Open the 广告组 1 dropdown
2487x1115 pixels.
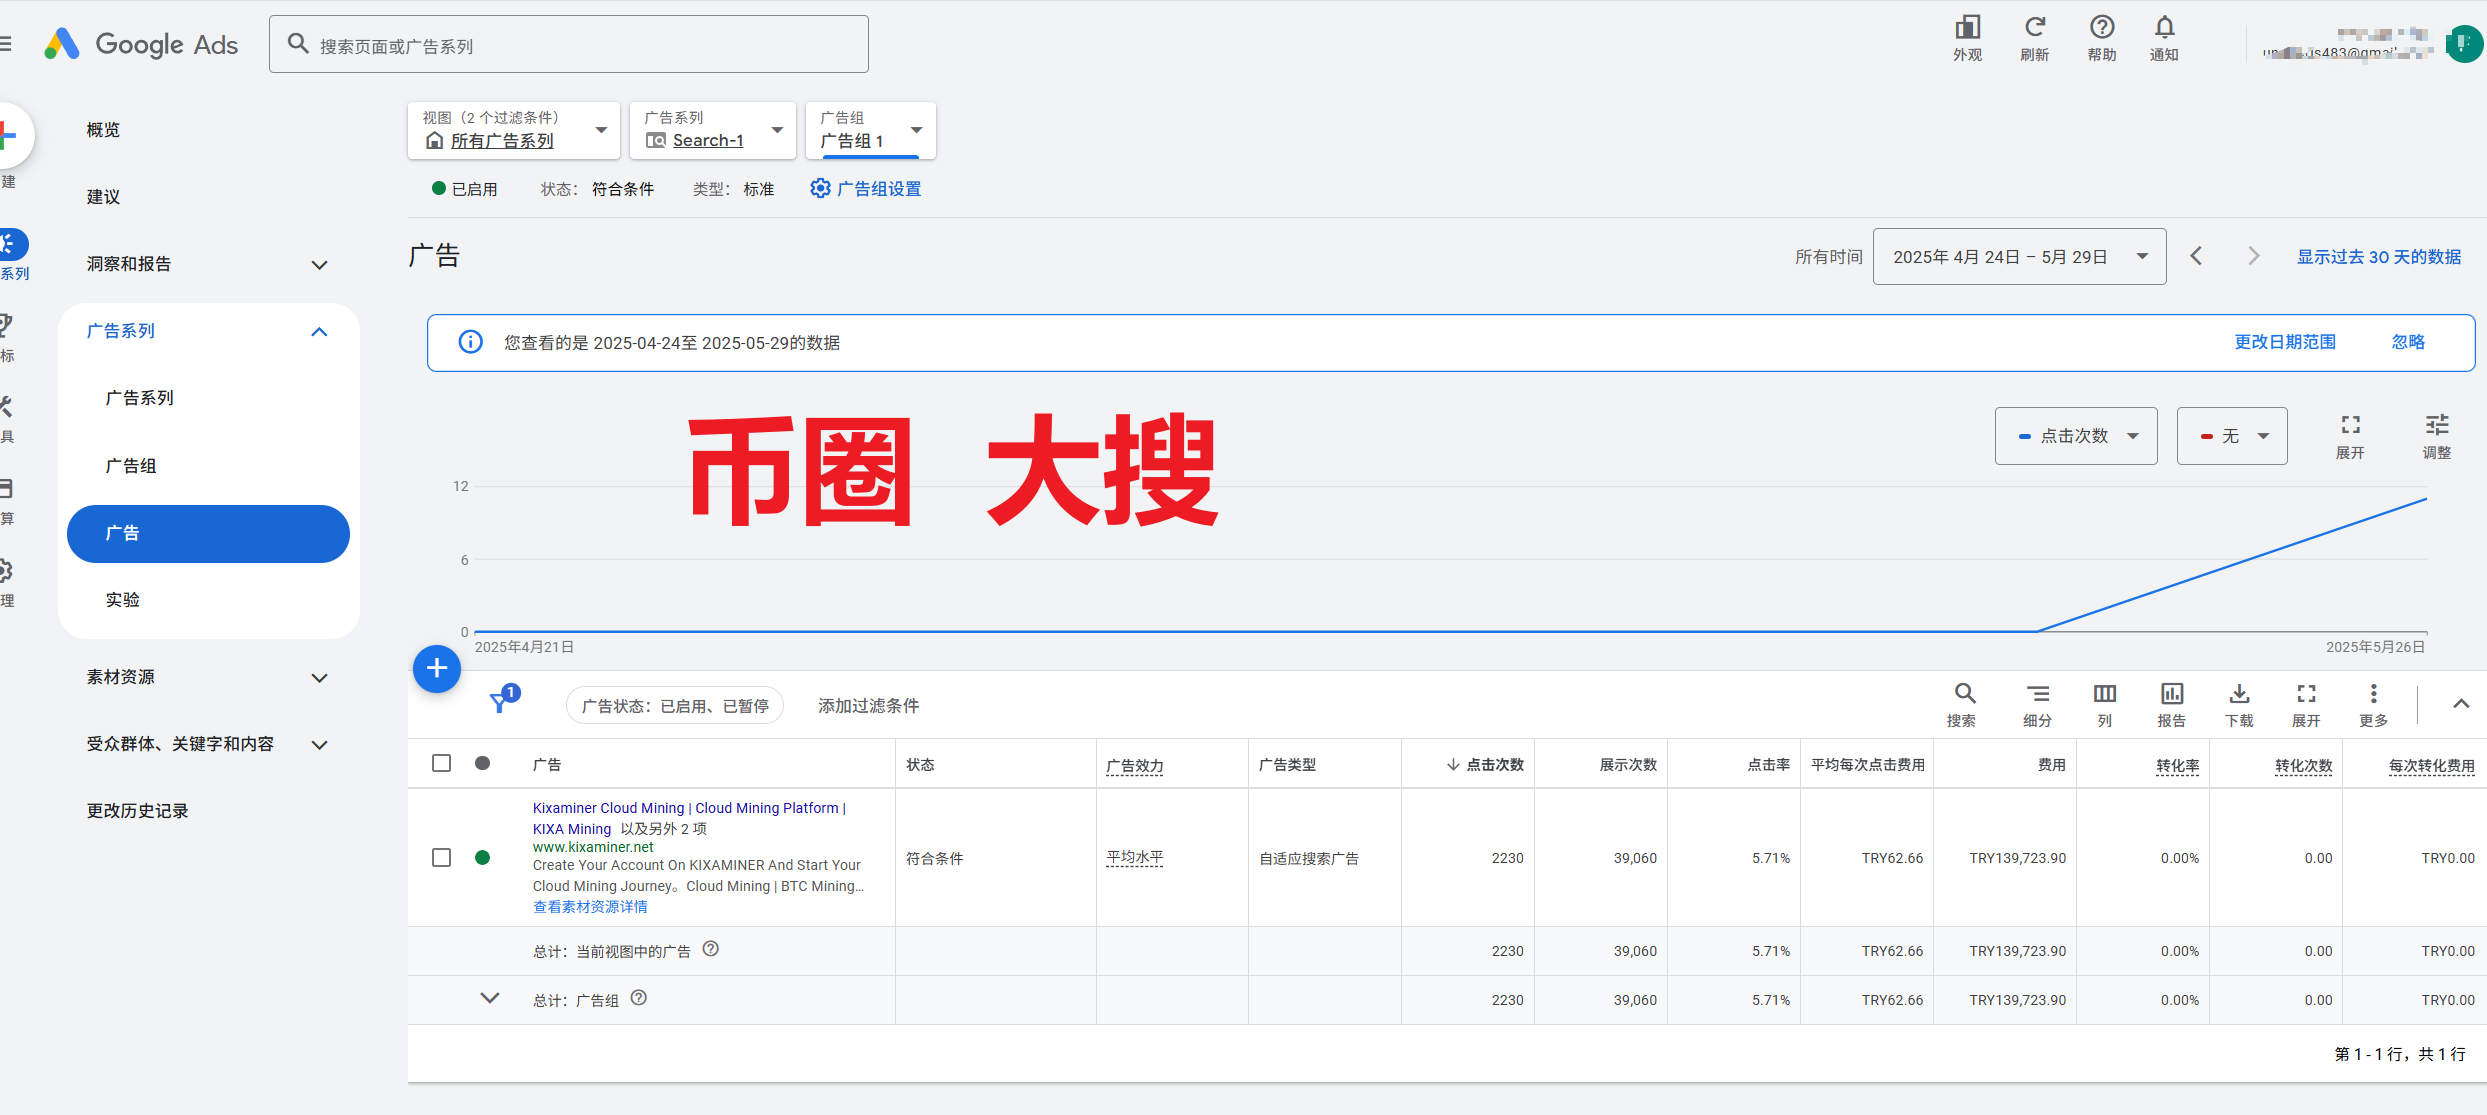click(870, 130)
